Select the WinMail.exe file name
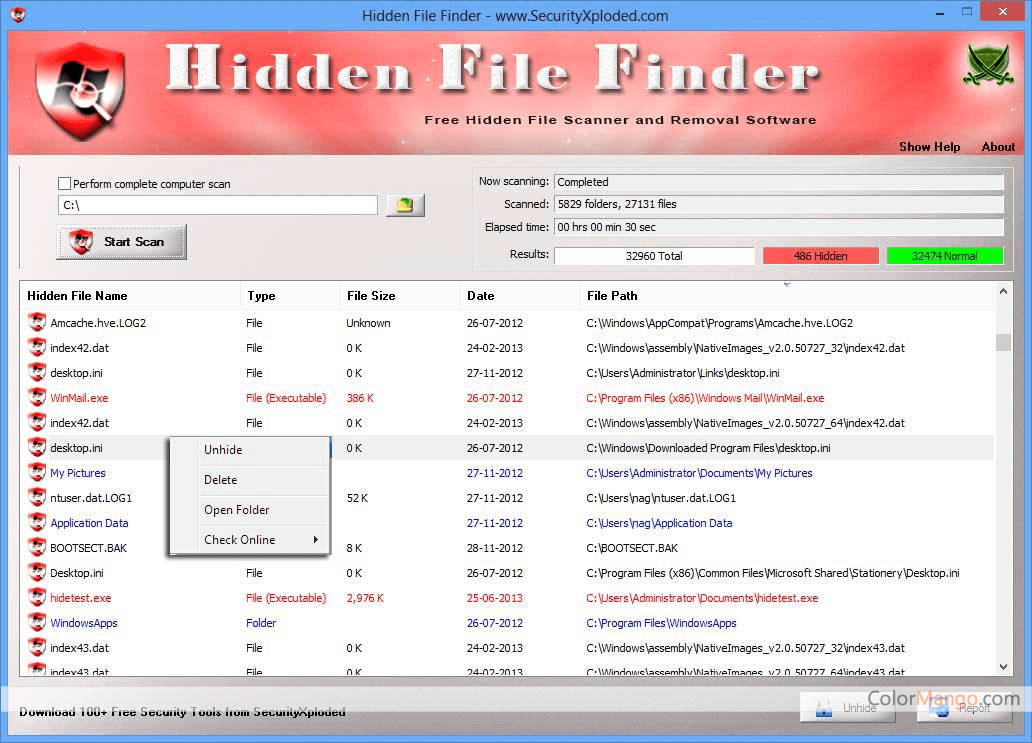Image resolution: width=1032 pixels, height=743 pixels. coord(79,398)
